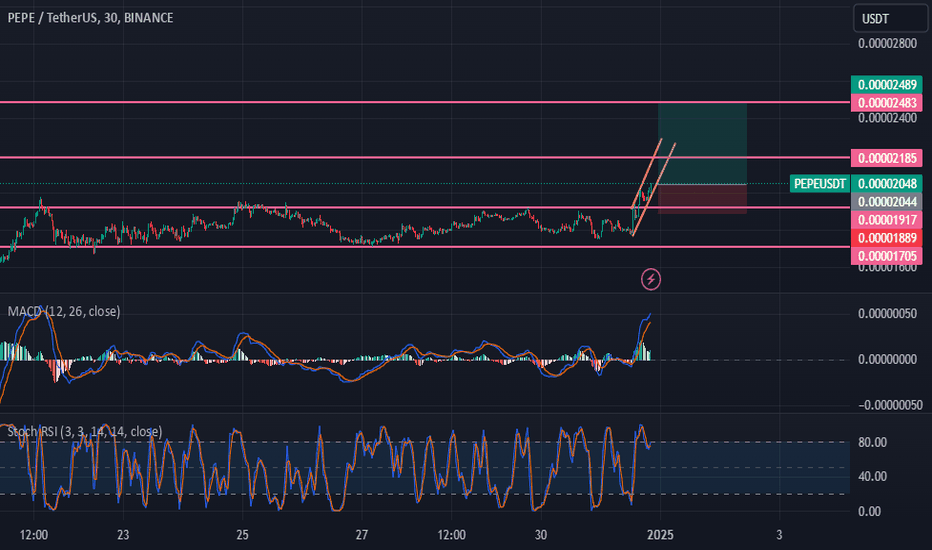Select the MACD −0.00000050 scale label
Image resolution: width=932 pixels, height=550 pixels.
(890, 406)
